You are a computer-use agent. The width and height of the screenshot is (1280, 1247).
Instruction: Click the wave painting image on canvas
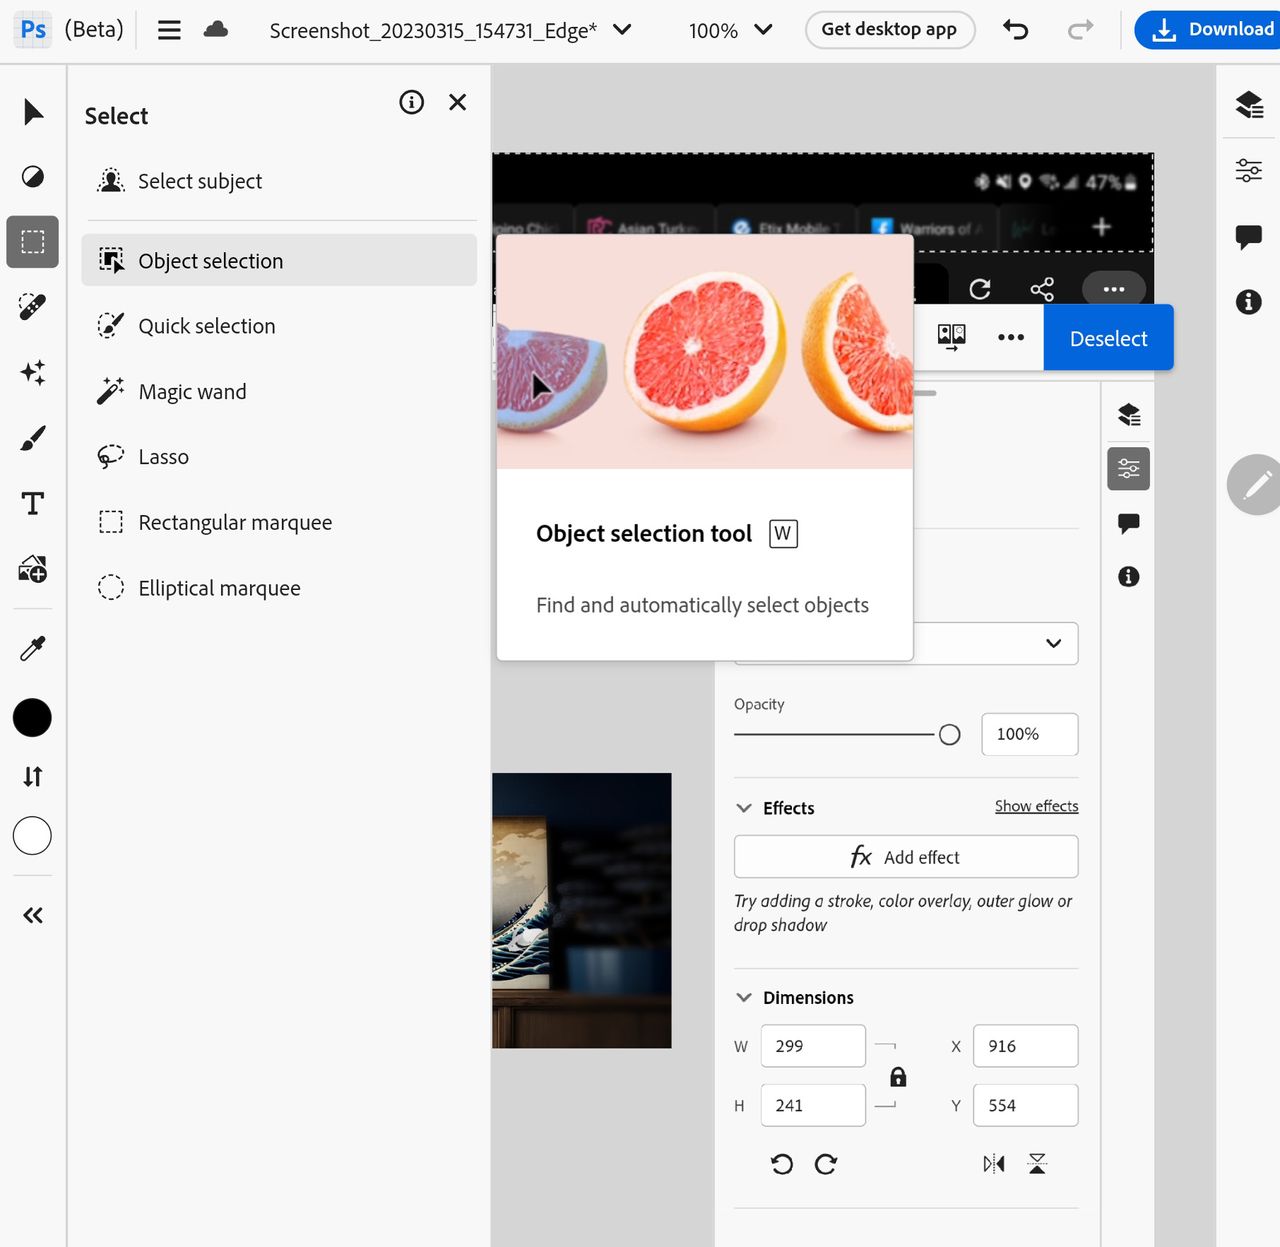tap(581, 910)
